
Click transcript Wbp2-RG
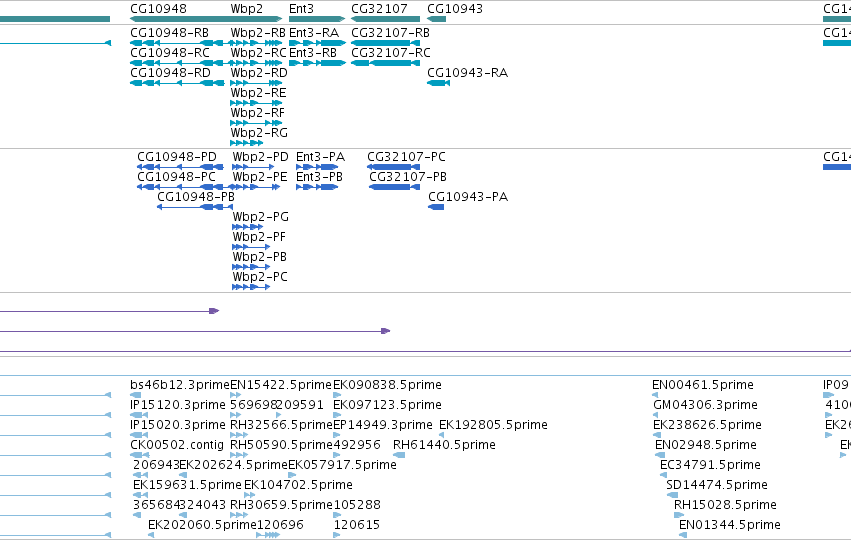259,133
